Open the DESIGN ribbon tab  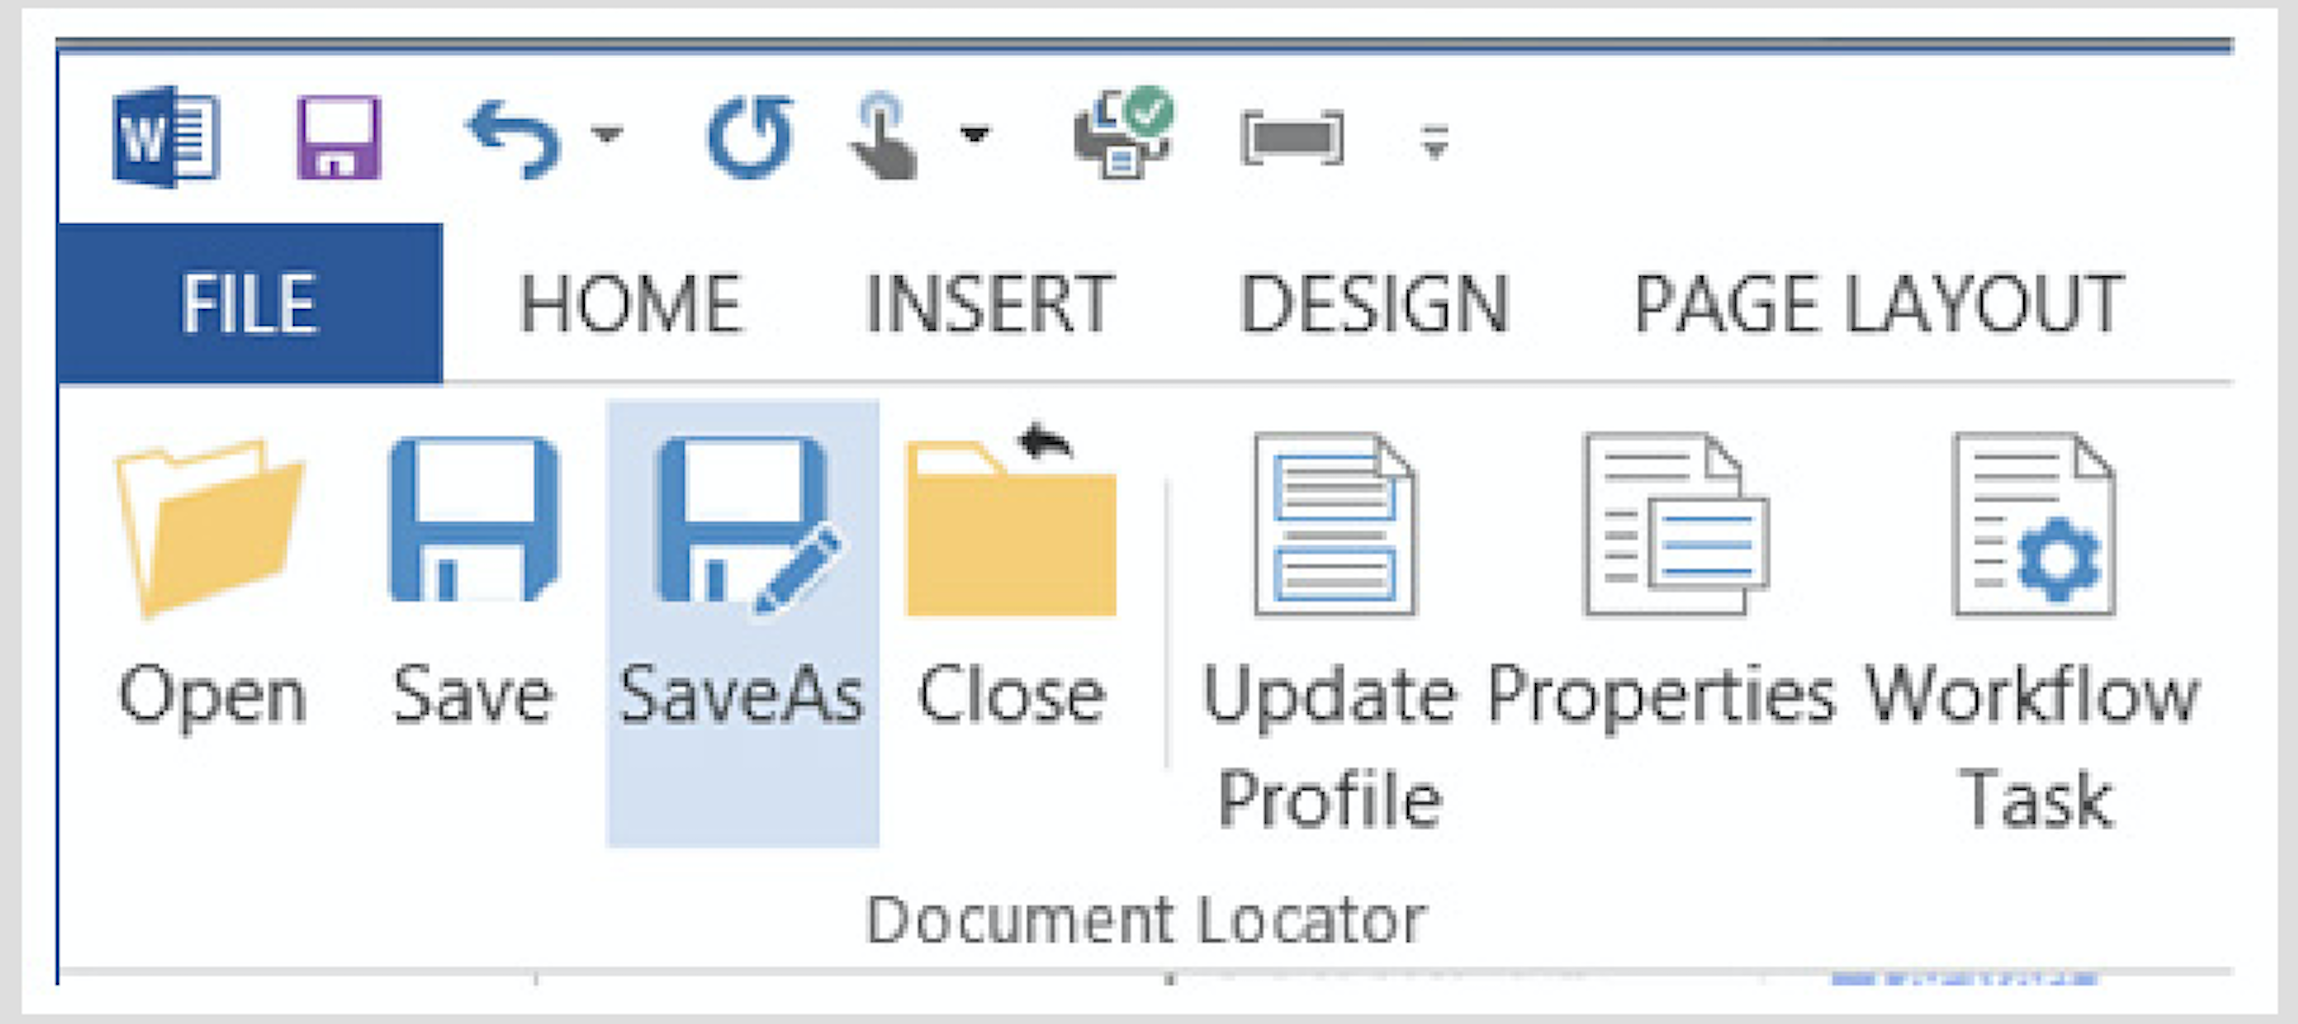pos(1375,300)
